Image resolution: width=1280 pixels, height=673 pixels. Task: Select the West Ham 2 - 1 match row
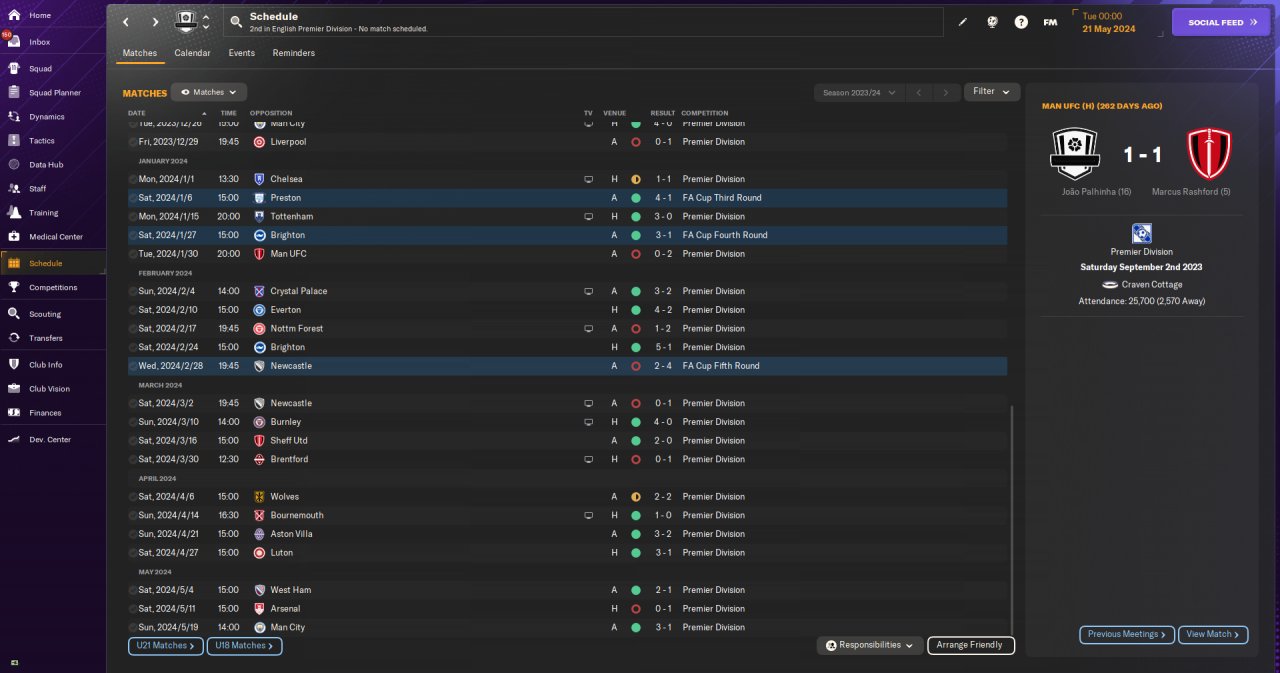coord(567,590)
